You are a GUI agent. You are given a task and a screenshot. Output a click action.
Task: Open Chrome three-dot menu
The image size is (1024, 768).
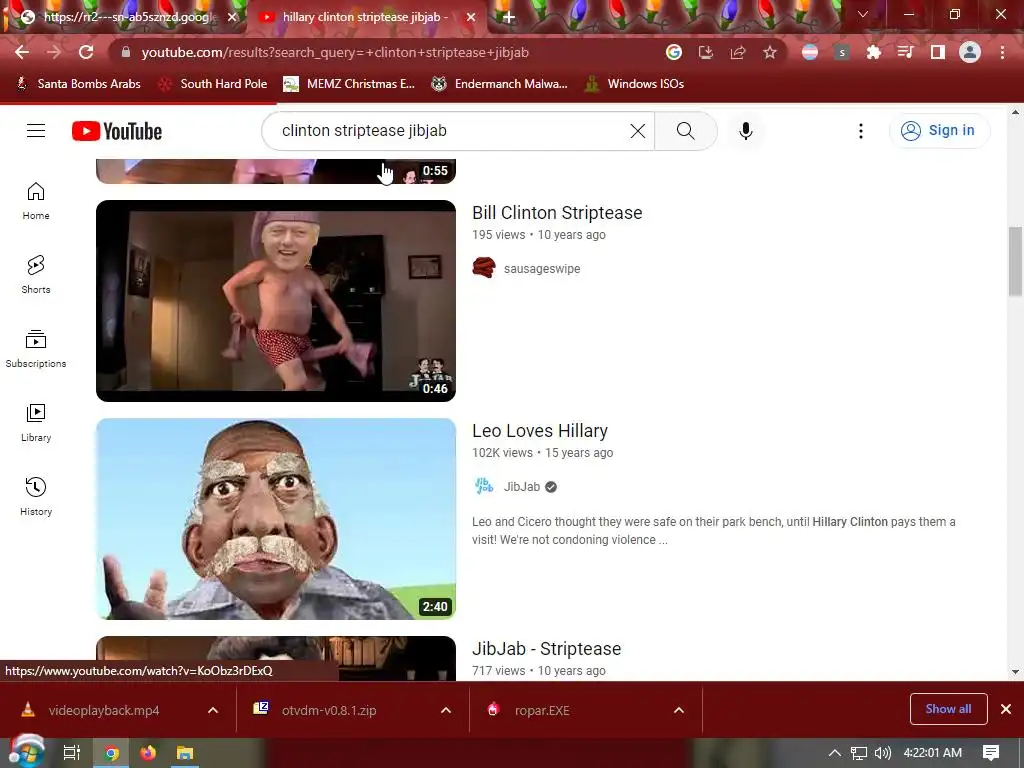pyautogui.click(x=1002, y=52)
